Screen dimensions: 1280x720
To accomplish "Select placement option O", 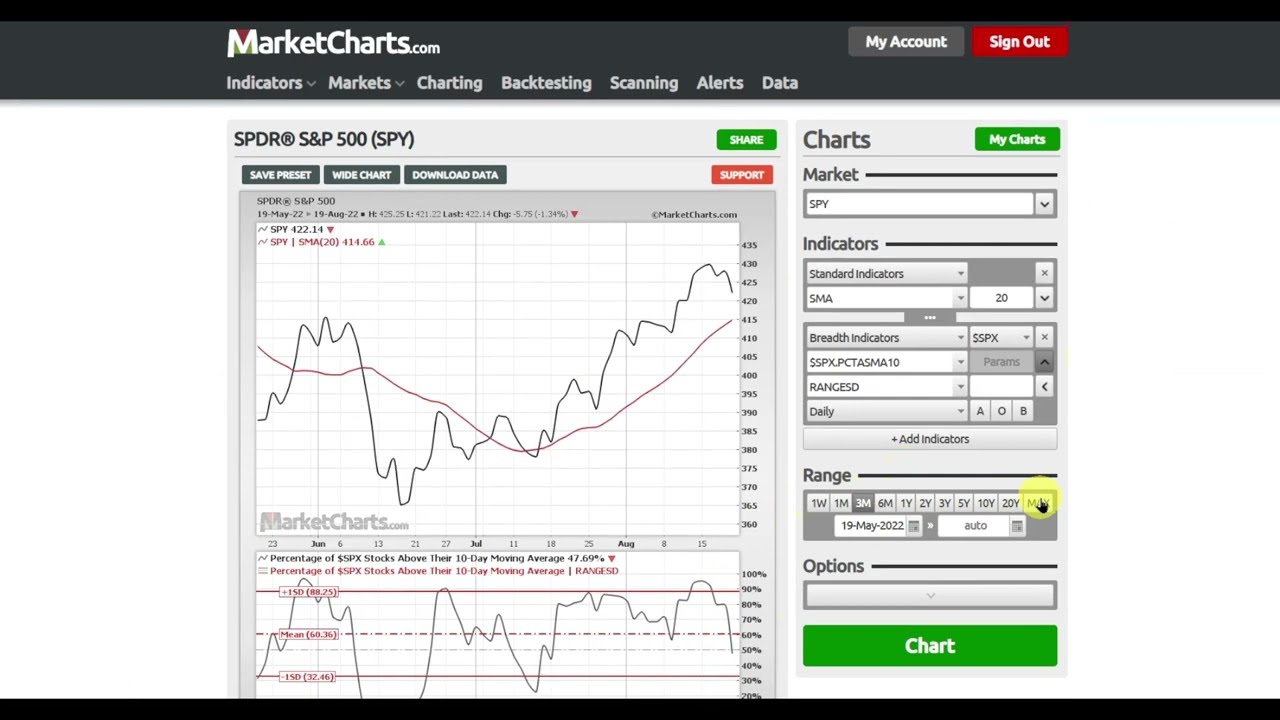I will (x=1001, y=411).
